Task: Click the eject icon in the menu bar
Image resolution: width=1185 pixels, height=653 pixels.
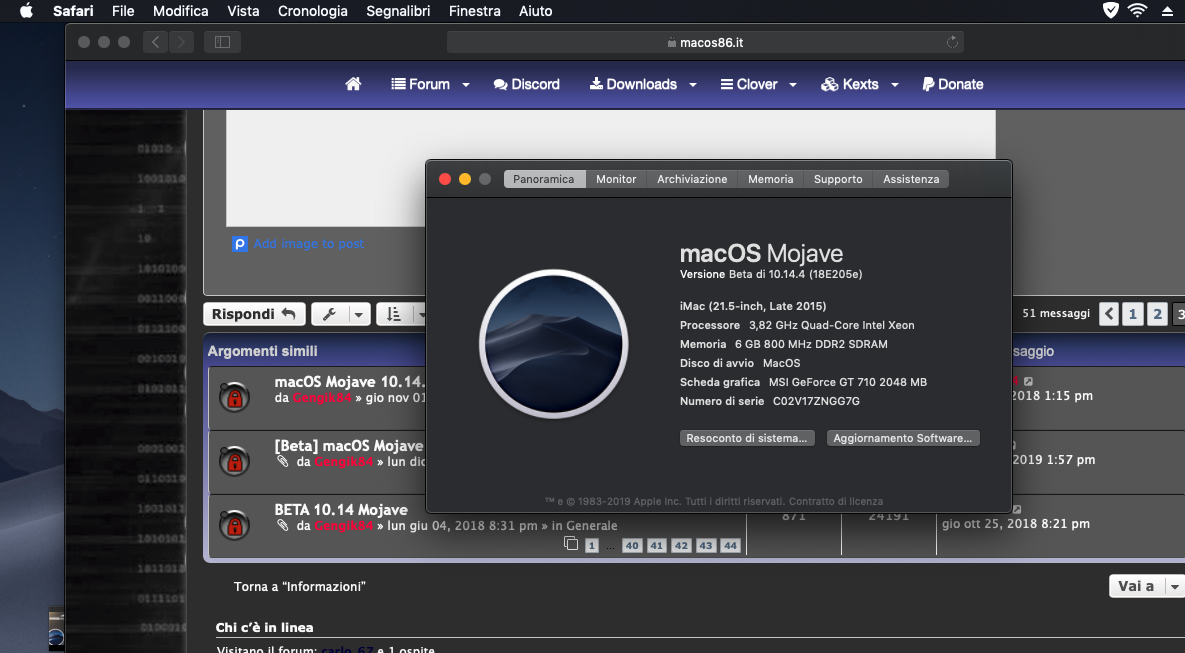Action: [1168, 11]
